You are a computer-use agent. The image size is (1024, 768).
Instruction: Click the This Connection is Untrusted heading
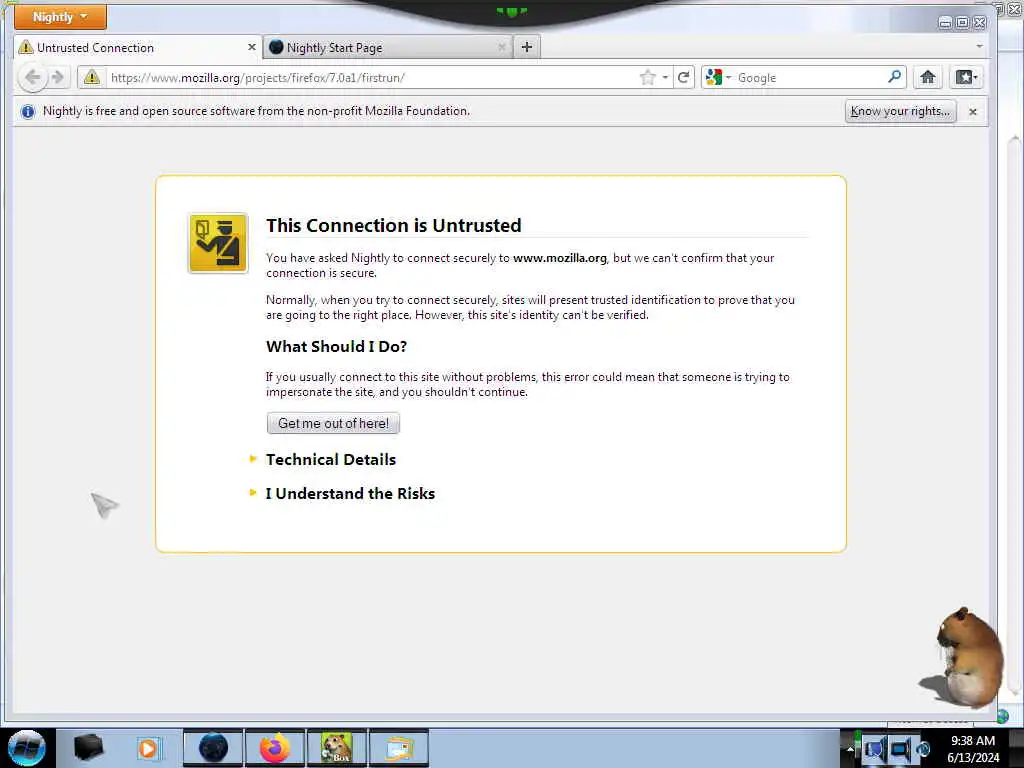tap(393, 225)
